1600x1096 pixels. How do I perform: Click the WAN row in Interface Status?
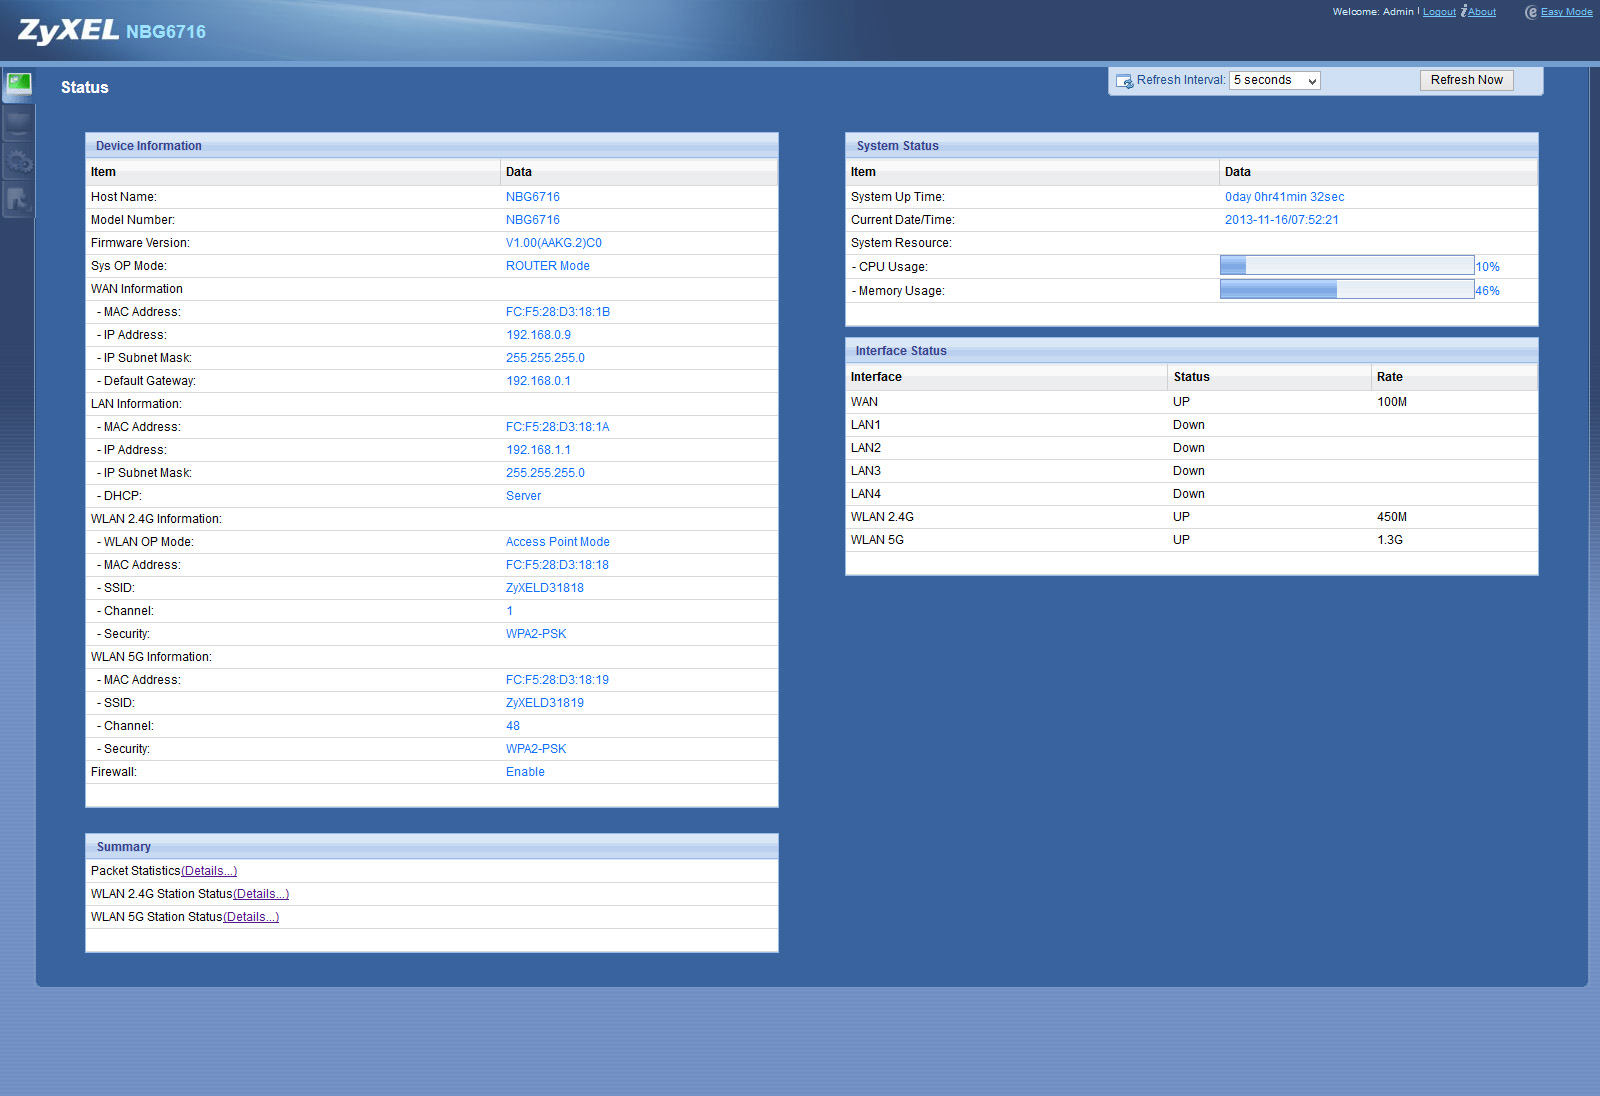pos(1192,402)
